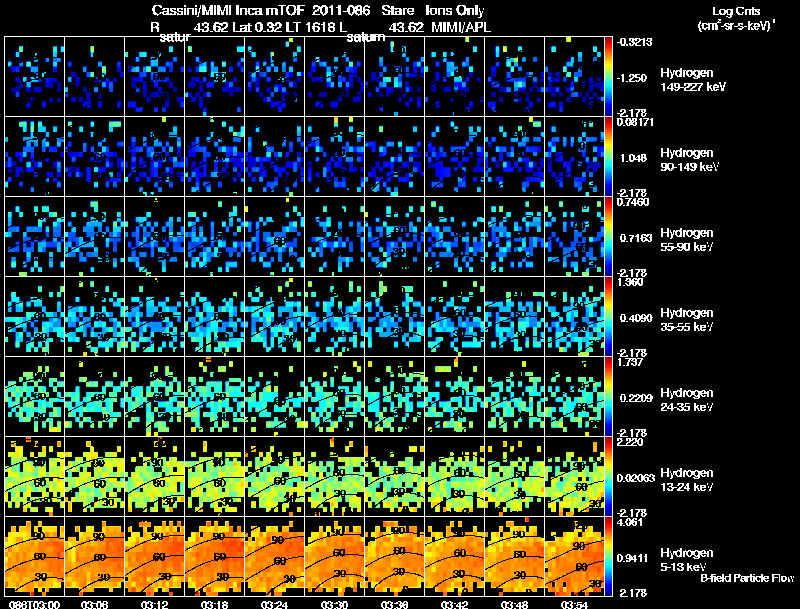800x609 pixels.
Task: Open the 13-24 keV panel at 03:30
Action: [x=335, y=476]
